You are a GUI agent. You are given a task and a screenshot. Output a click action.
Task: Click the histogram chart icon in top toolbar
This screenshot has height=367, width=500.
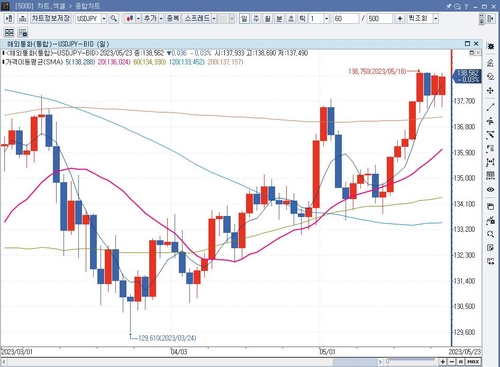click(x=22, y=19)
